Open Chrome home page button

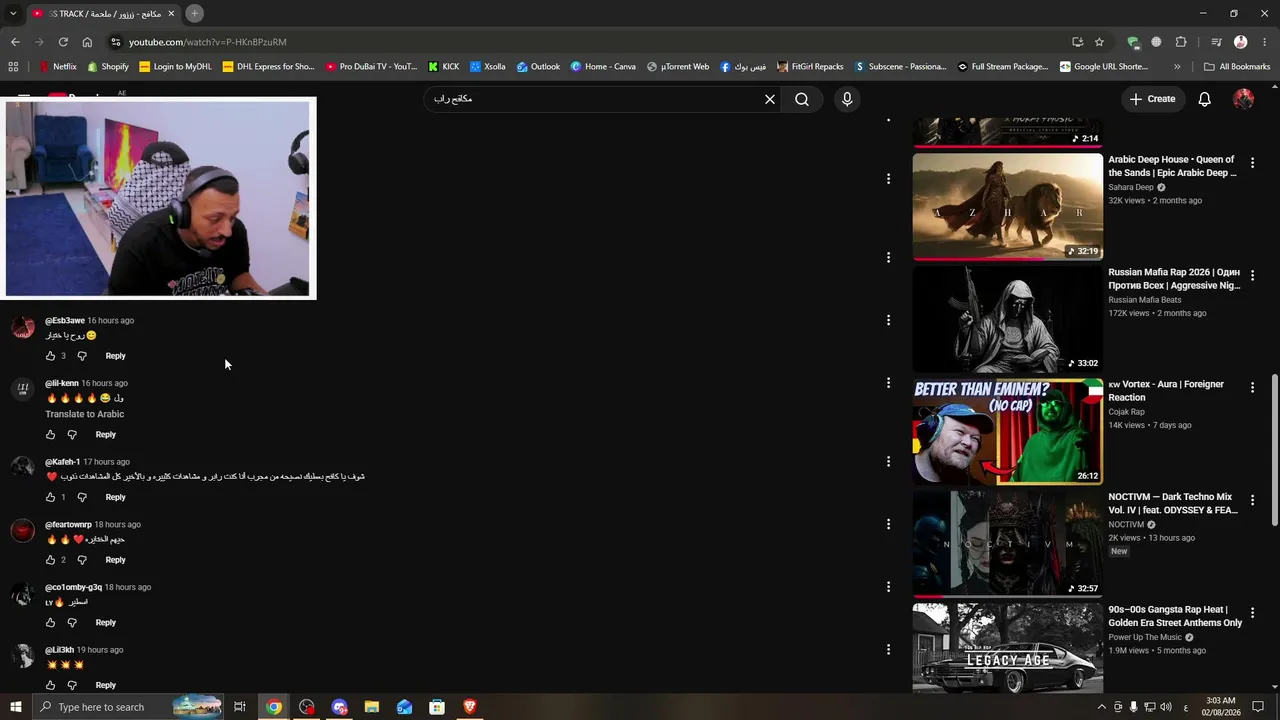point(87,42)
